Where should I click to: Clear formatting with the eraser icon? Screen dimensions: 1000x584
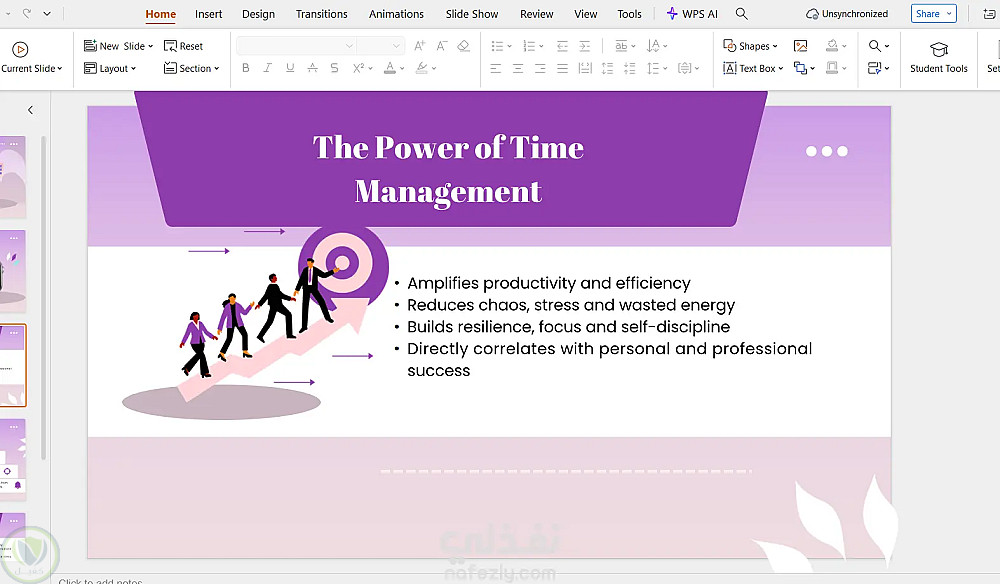click(x=464, y=46)
